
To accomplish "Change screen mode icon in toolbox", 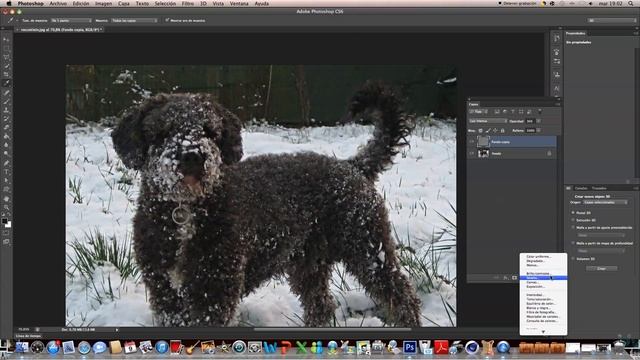I will click(x=6, y=242).
